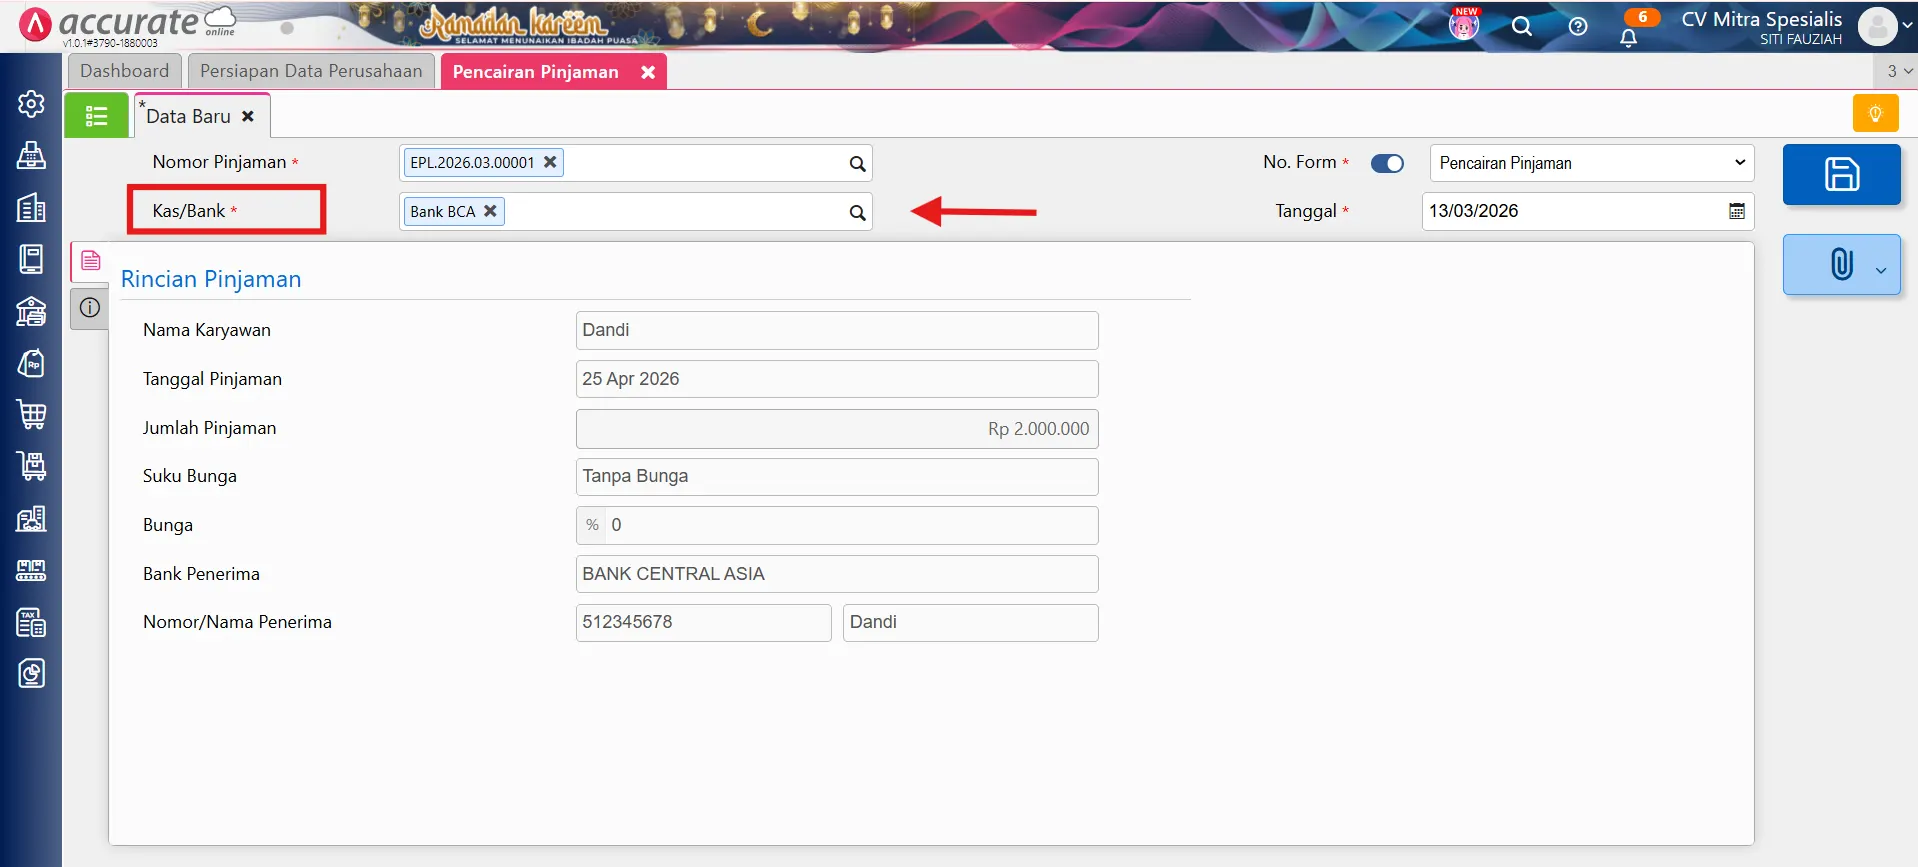The image size is (1918, 867).
Task: Click the yellow lightbulb tips icon
Action: click(1875, 114)
